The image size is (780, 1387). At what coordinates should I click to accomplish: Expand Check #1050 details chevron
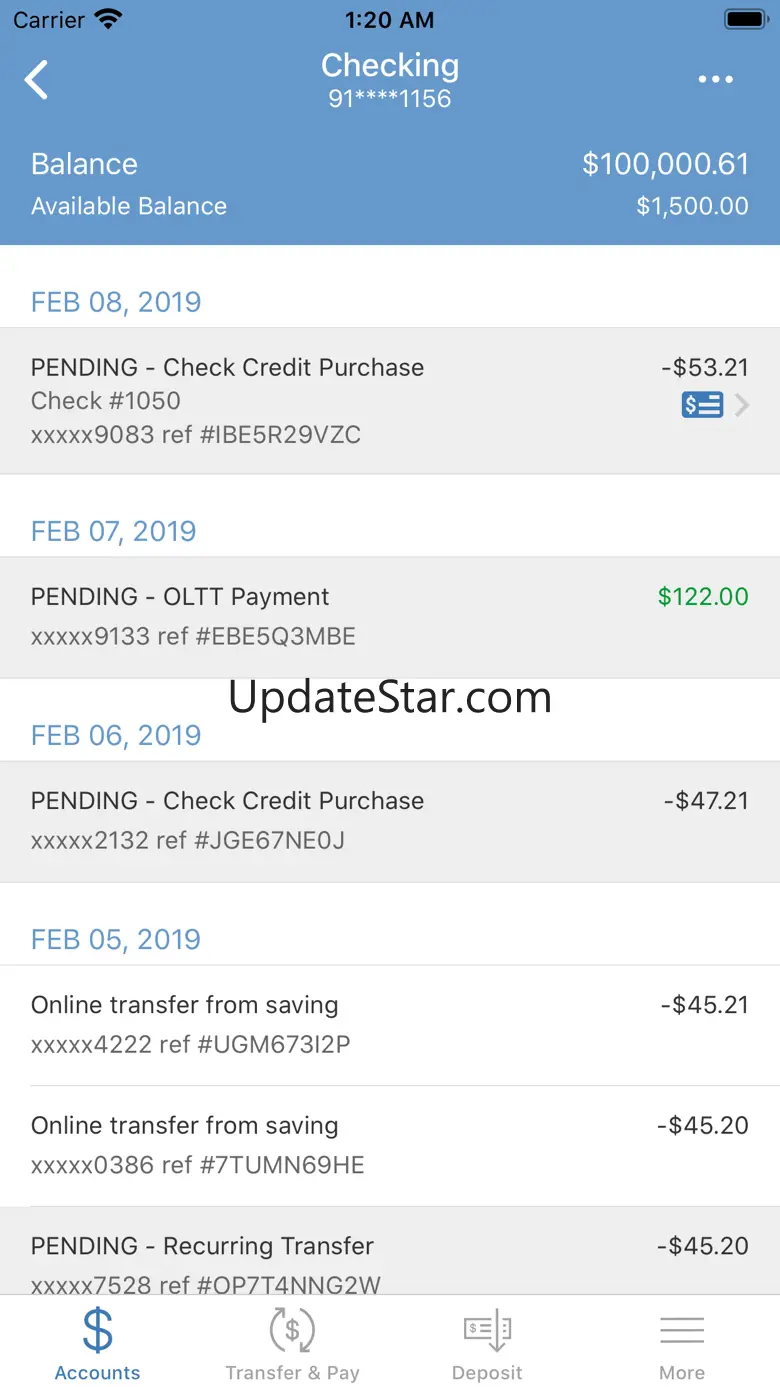tap(742, 405)
